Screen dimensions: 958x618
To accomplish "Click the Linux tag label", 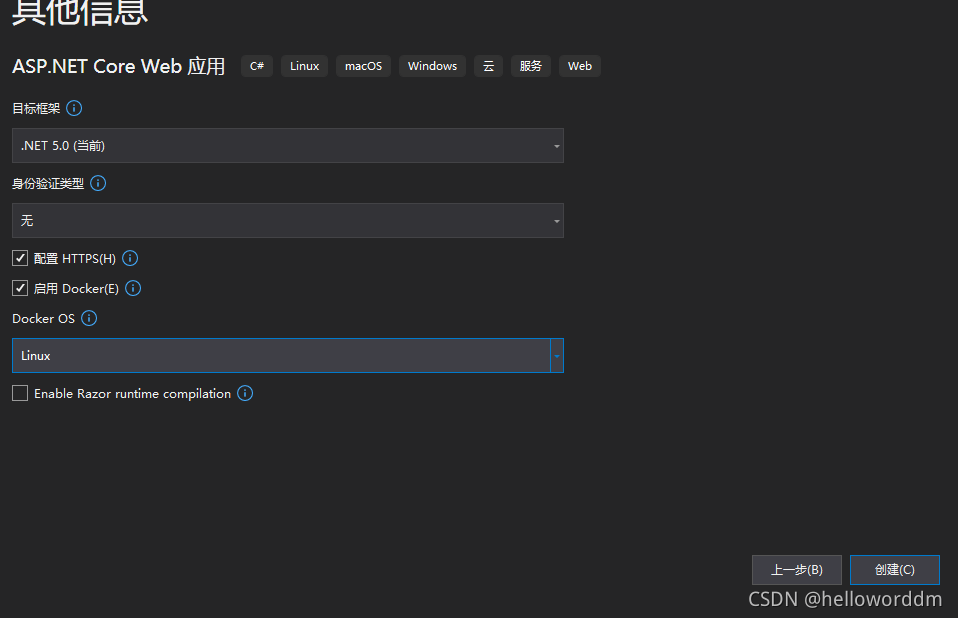I will point(304,66).
